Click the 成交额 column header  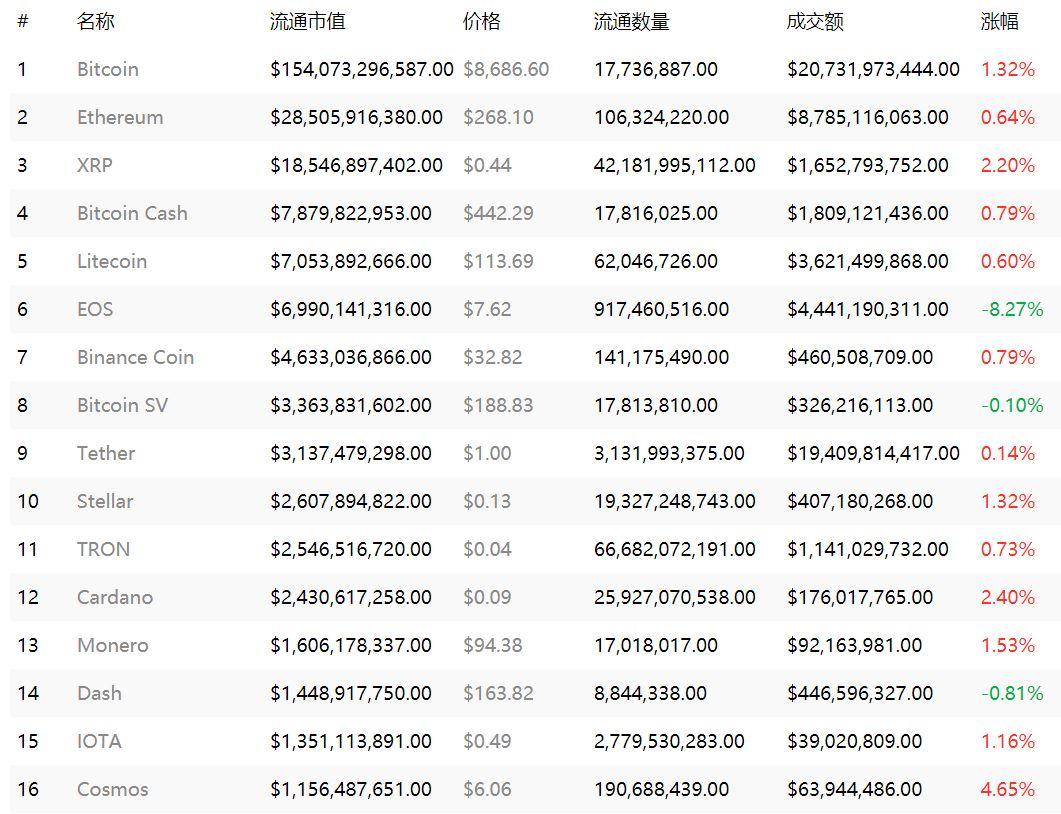pos(815,22)
